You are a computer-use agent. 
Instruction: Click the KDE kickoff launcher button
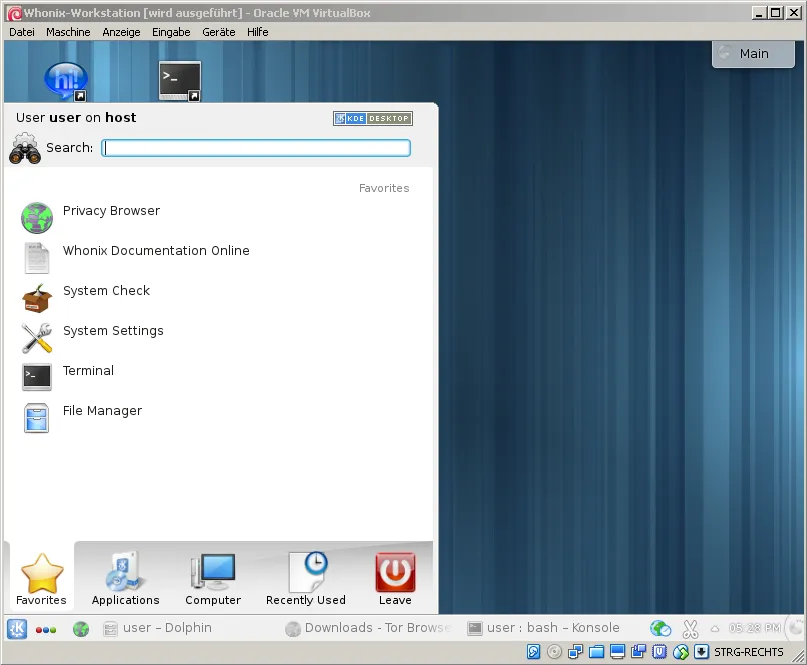point(17,629)
